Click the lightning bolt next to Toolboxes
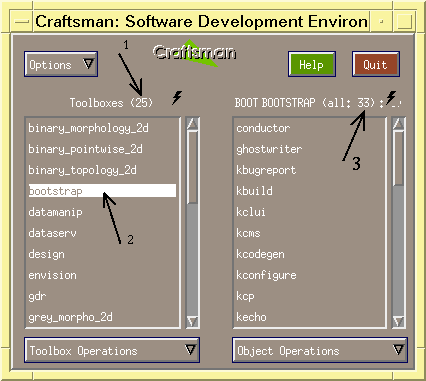 pyautogui.click(x=177, y=98)
